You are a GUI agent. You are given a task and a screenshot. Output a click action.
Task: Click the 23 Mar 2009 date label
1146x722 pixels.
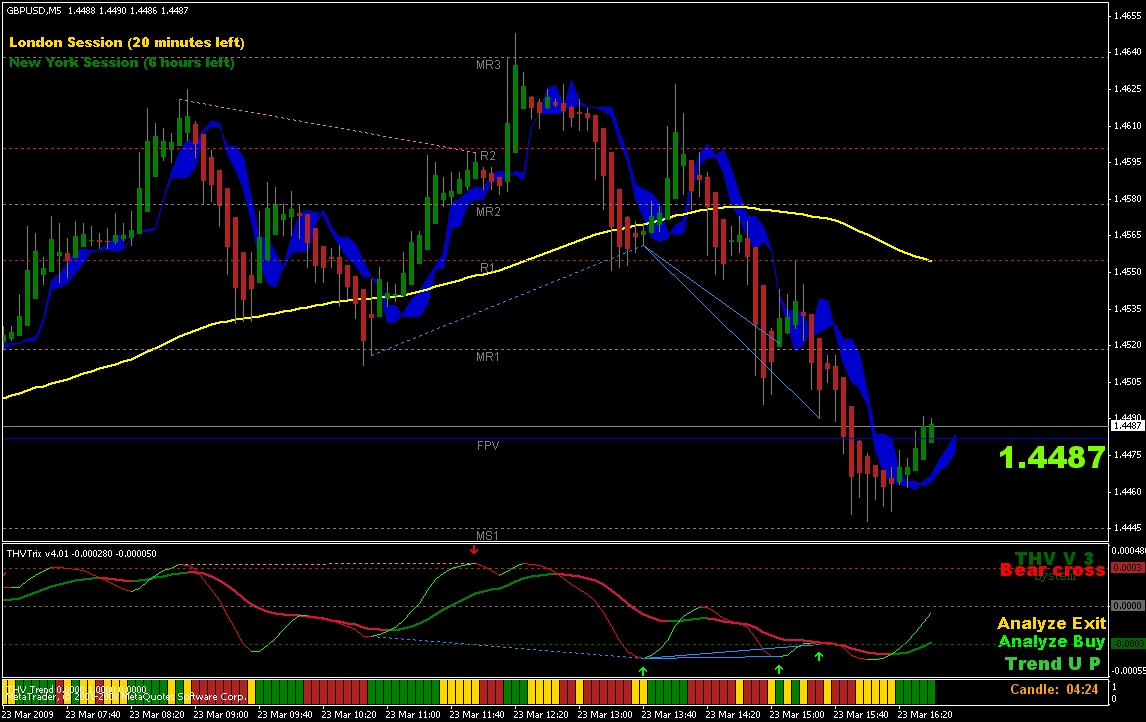coord(28,715)
